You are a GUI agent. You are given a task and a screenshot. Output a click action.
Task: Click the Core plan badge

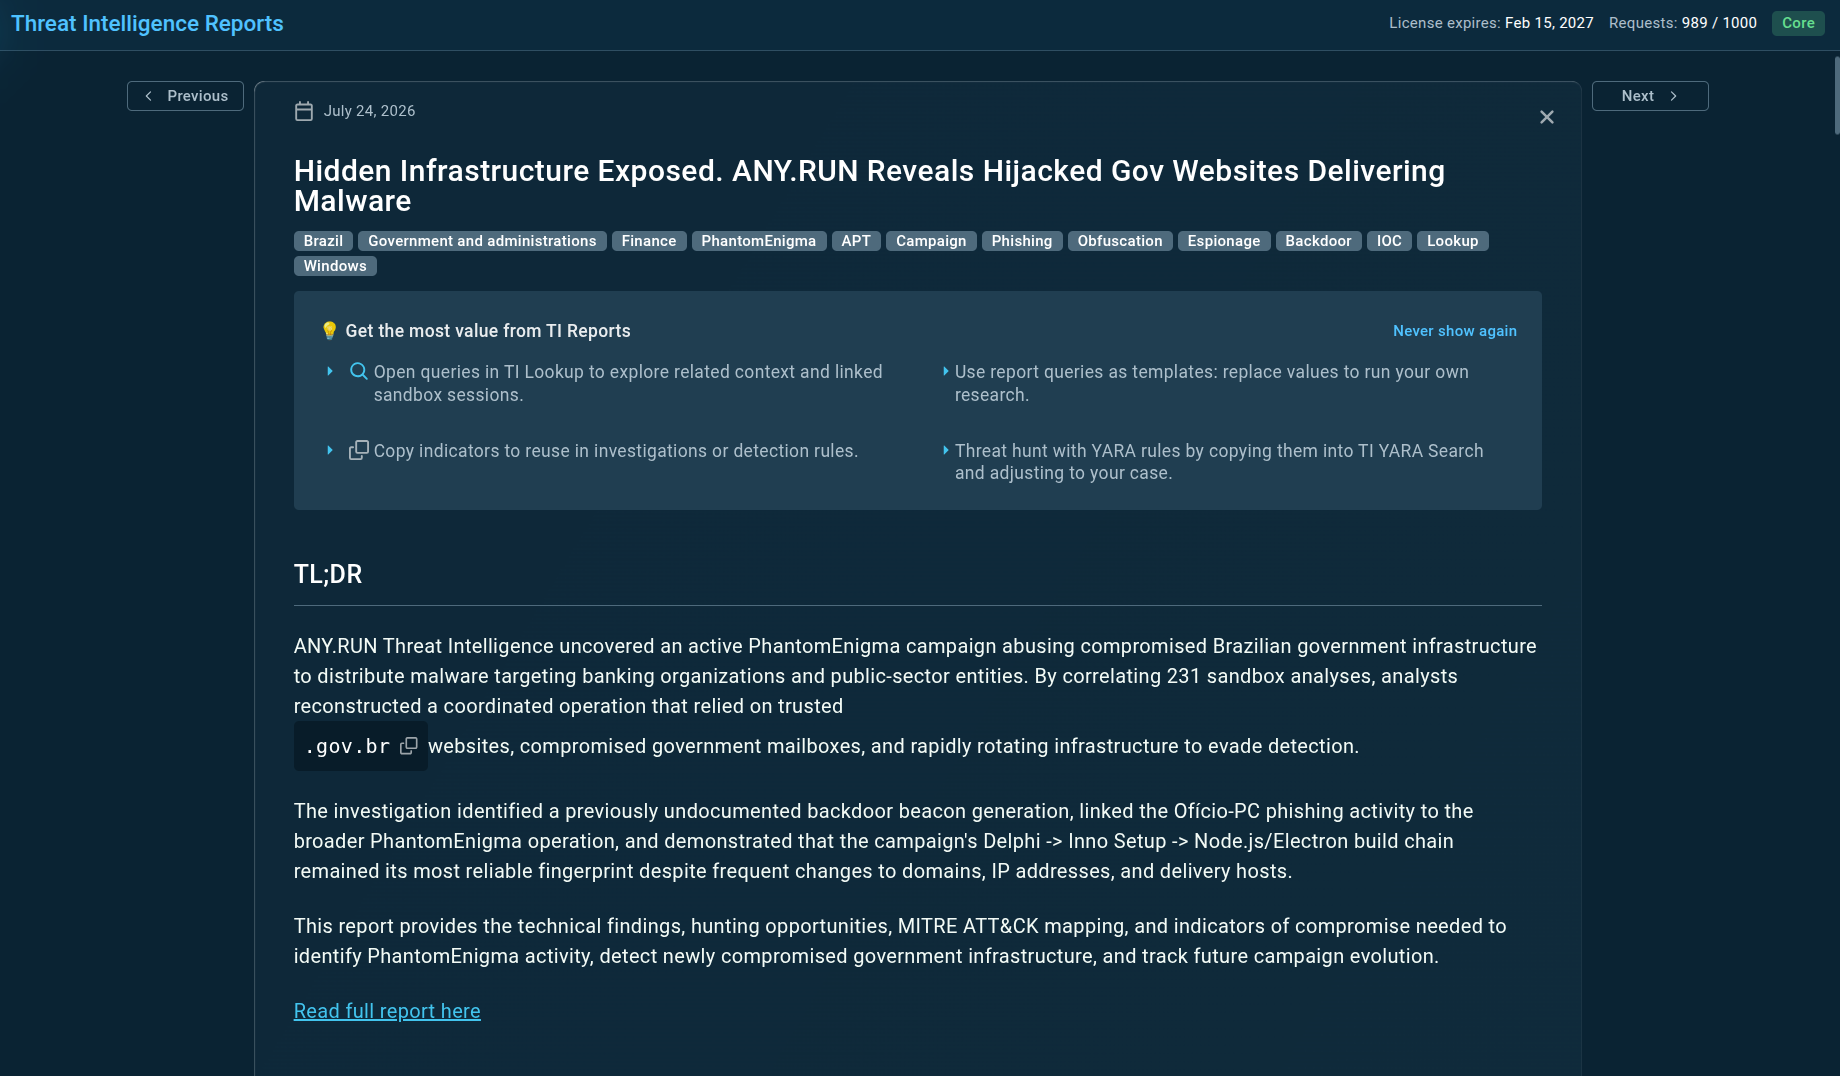tap(1798, 23)
